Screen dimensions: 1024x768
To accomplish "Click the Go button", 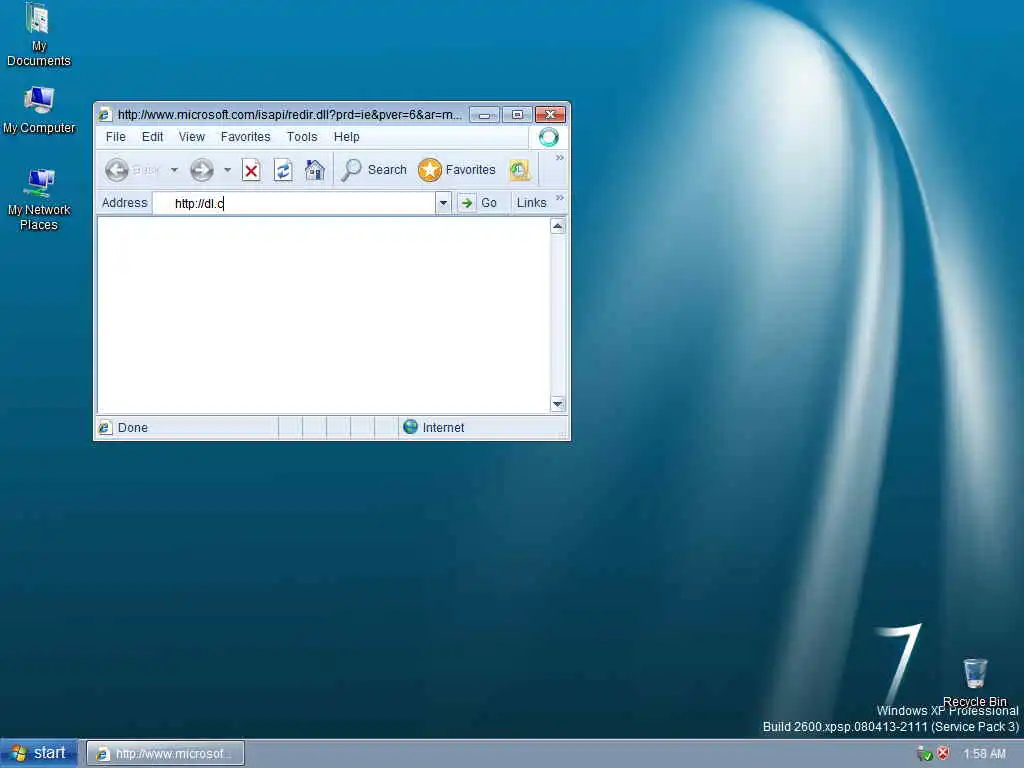I will [x=479, y=203].
